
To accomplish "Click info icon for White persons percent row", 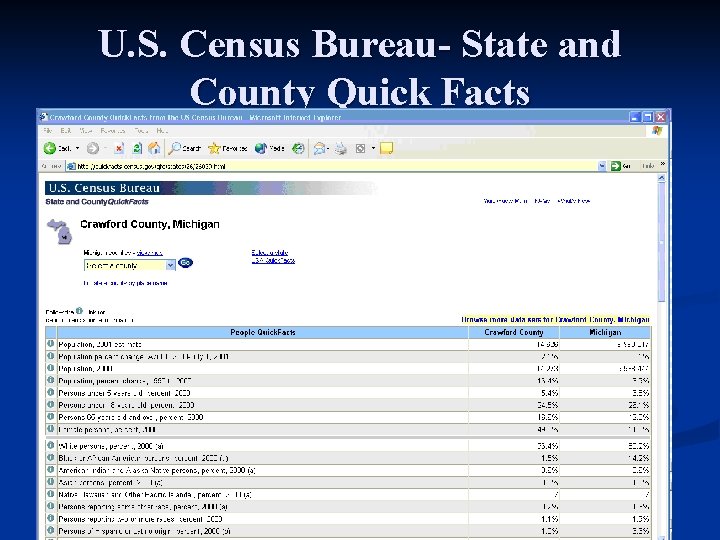I will (51, 445).
